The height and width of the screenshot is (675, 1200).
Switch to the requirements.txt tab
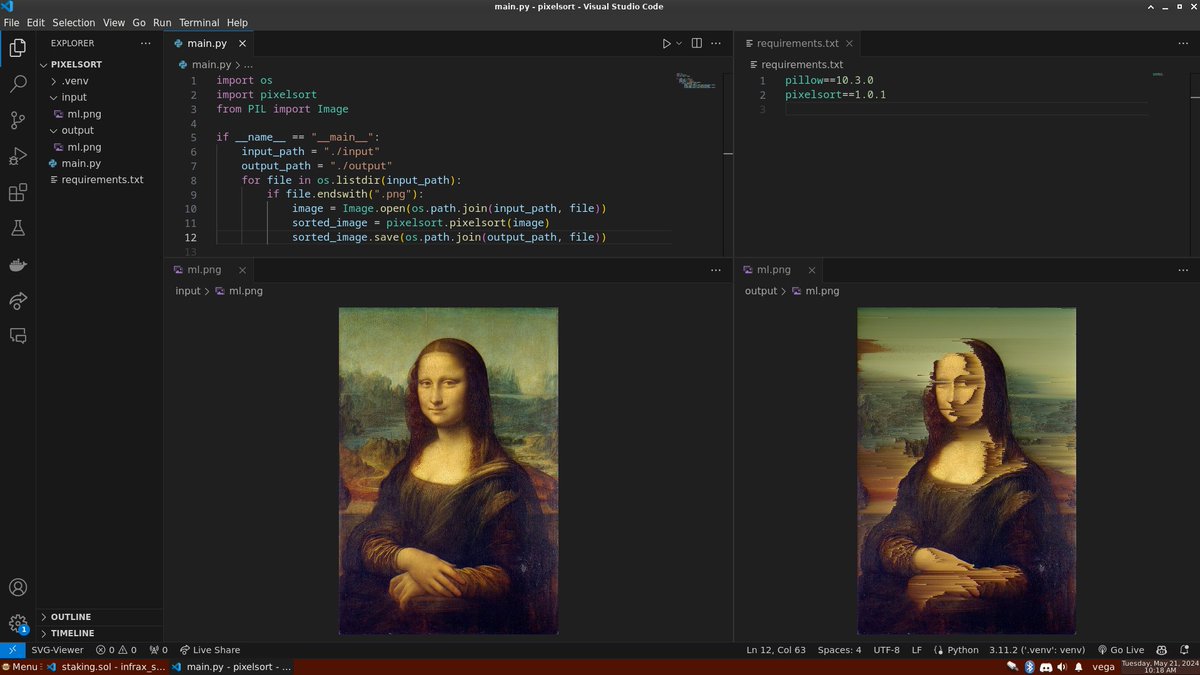pos(797,44)
